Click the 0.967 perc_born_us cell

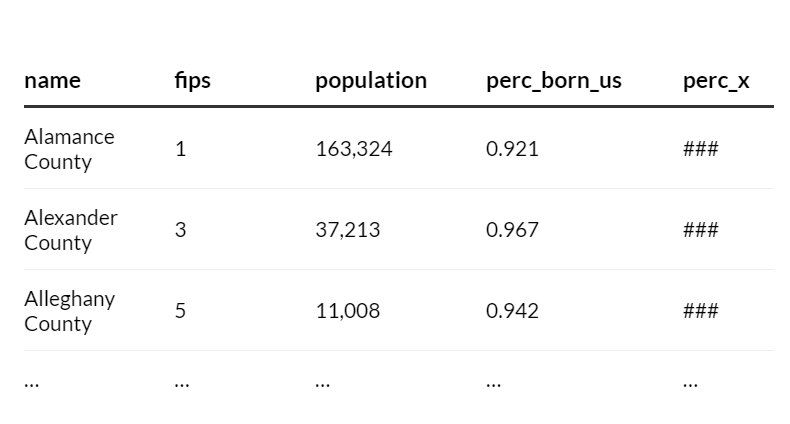(512, 230)
